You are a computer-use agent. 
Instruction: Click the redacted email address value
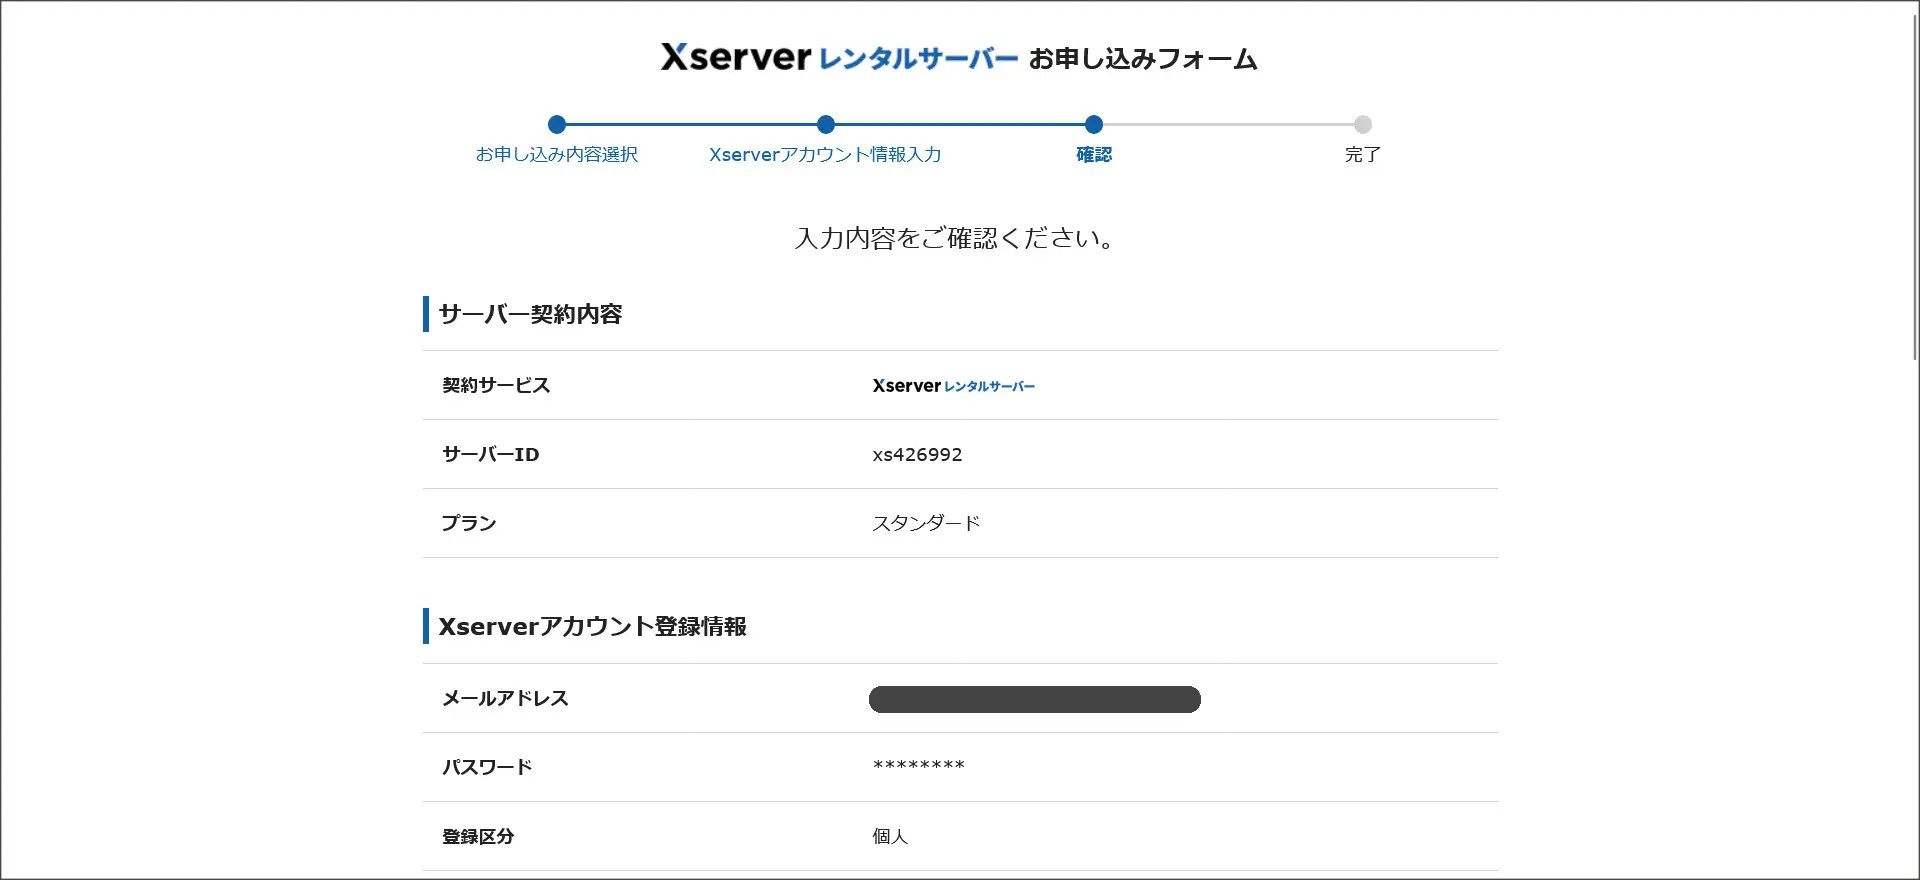pos(1035,699)
